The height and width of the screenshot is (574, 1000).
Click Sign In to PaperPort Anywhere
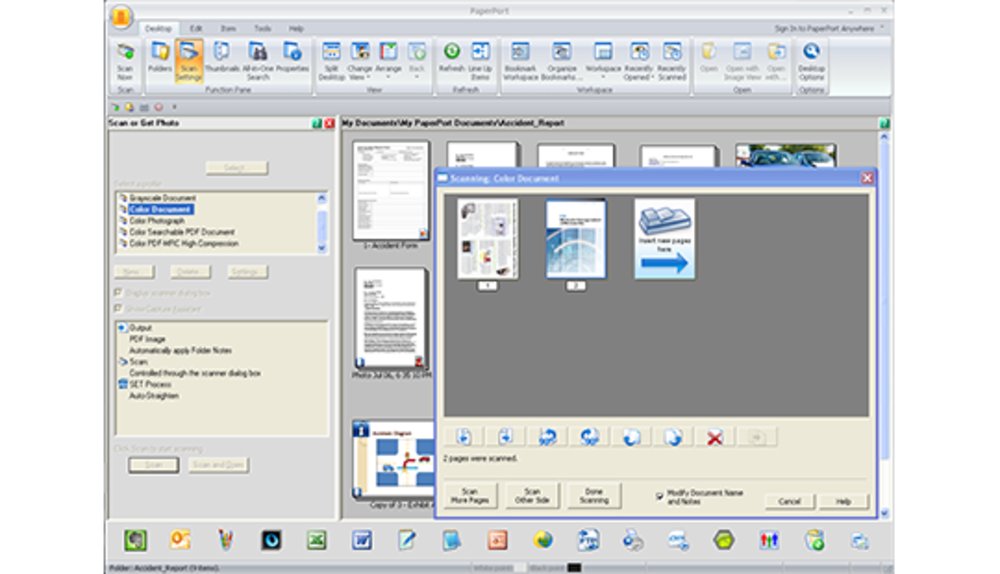click(824, 29)
